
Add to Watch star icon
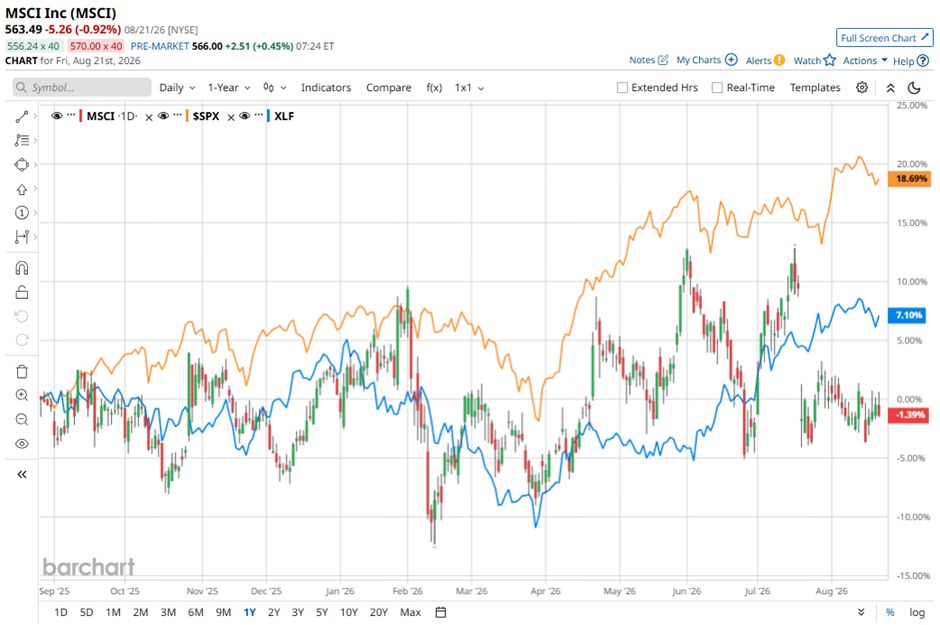(x=830, y=60)
